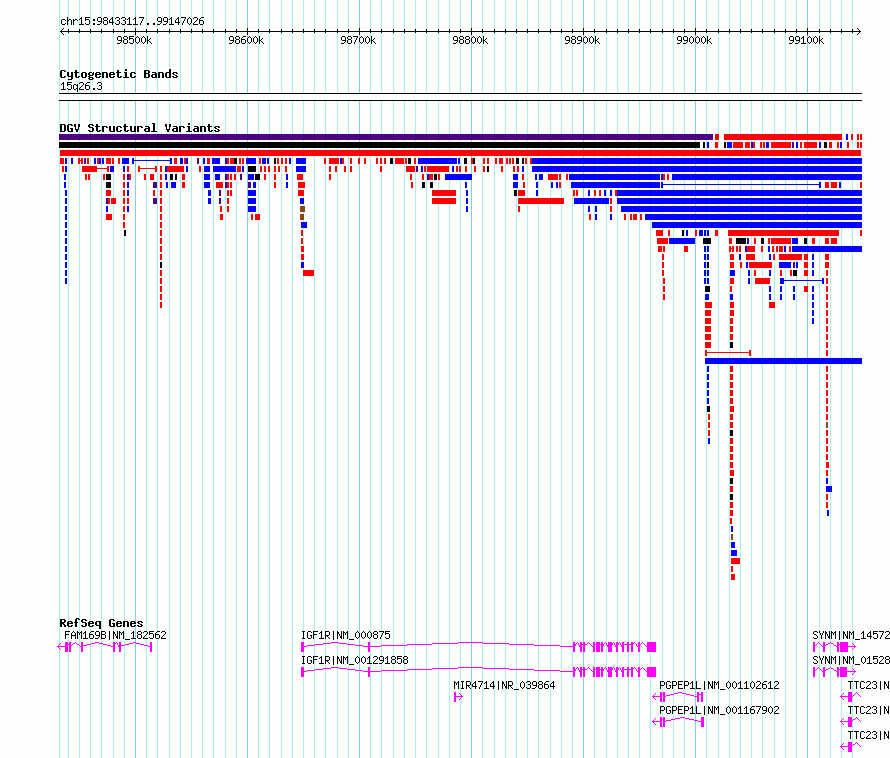
Task: Click the IGF1R NM_001291858 transcript model
Action: click(x=478, y=672)
